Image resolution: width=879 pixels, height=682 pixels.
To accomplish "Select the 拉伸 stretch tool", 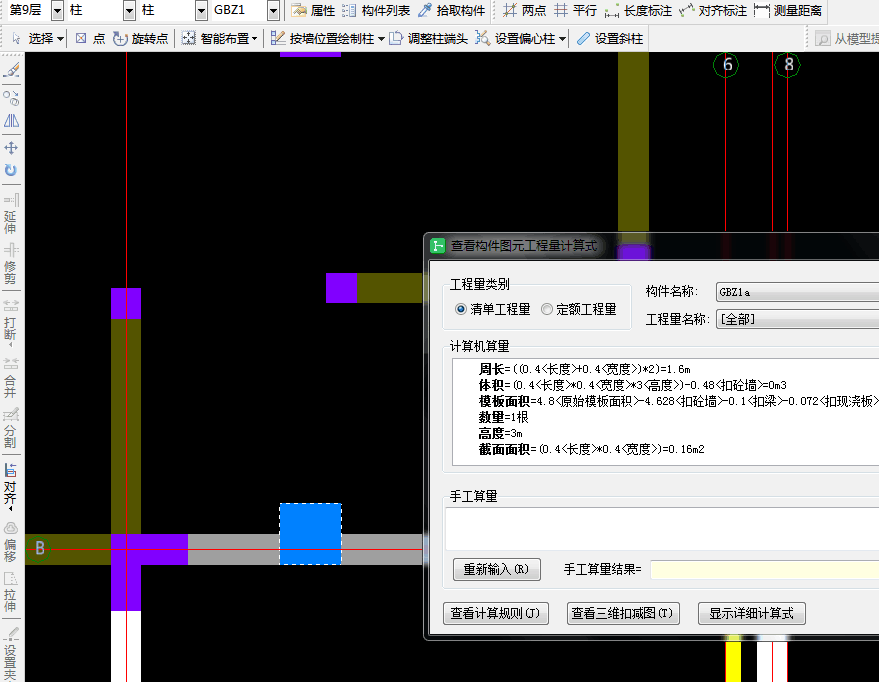I will [x=11, y=592].
